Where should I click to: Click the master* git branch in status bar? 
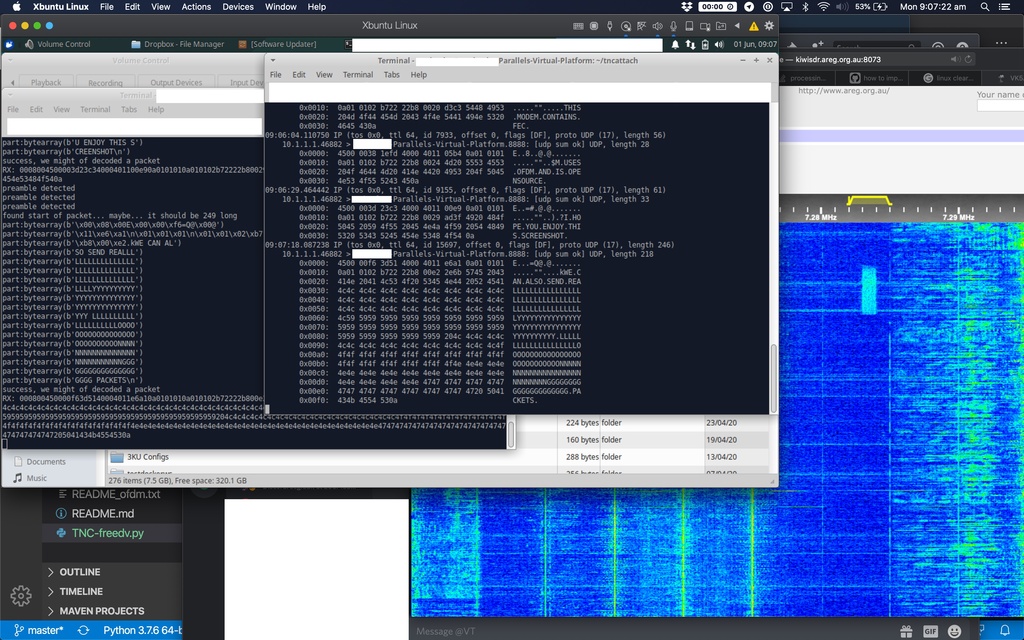coord(39,631)
